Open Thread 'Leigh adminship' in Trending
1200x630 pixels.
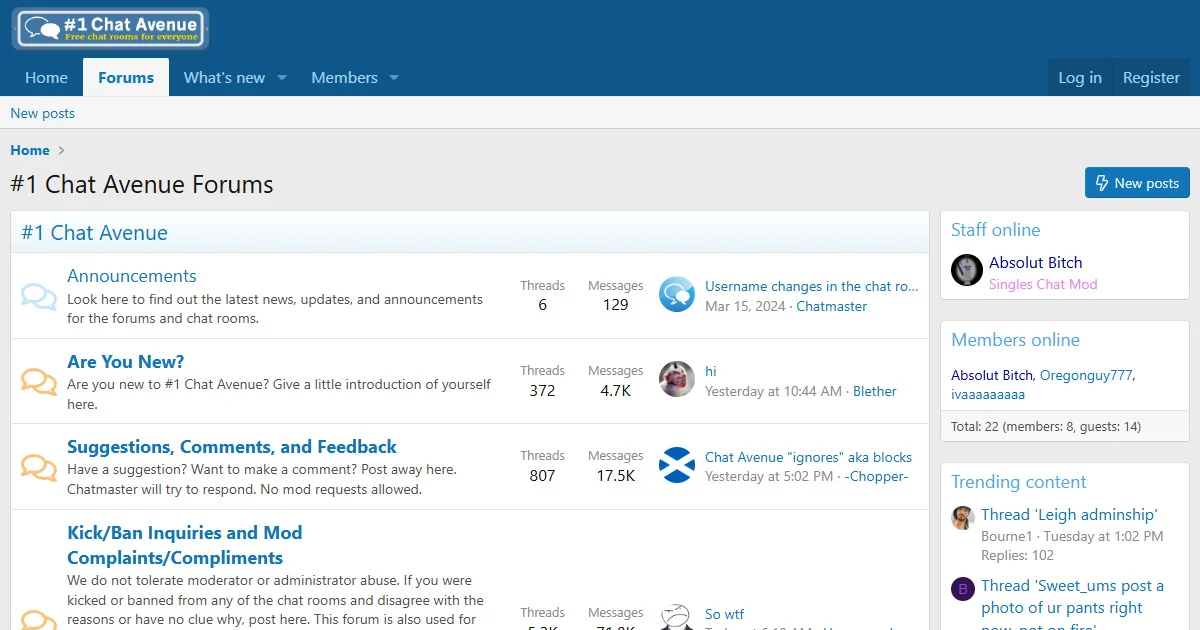pos(1069,515)
